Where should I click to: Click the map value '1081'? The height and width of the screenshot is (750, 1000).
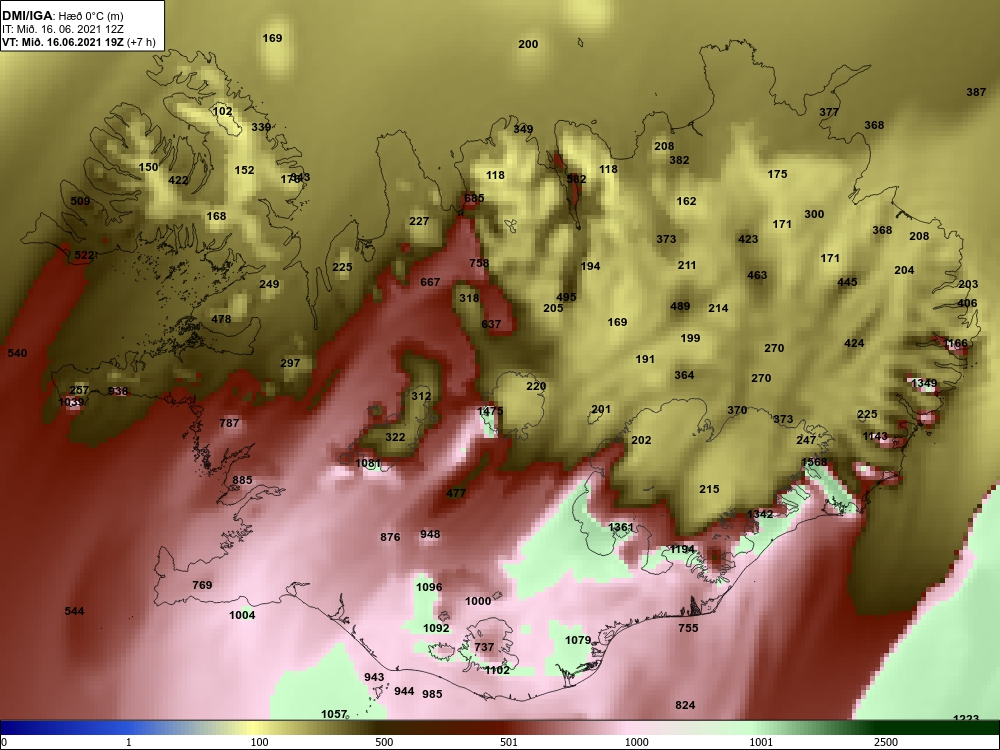pos(368,463)
